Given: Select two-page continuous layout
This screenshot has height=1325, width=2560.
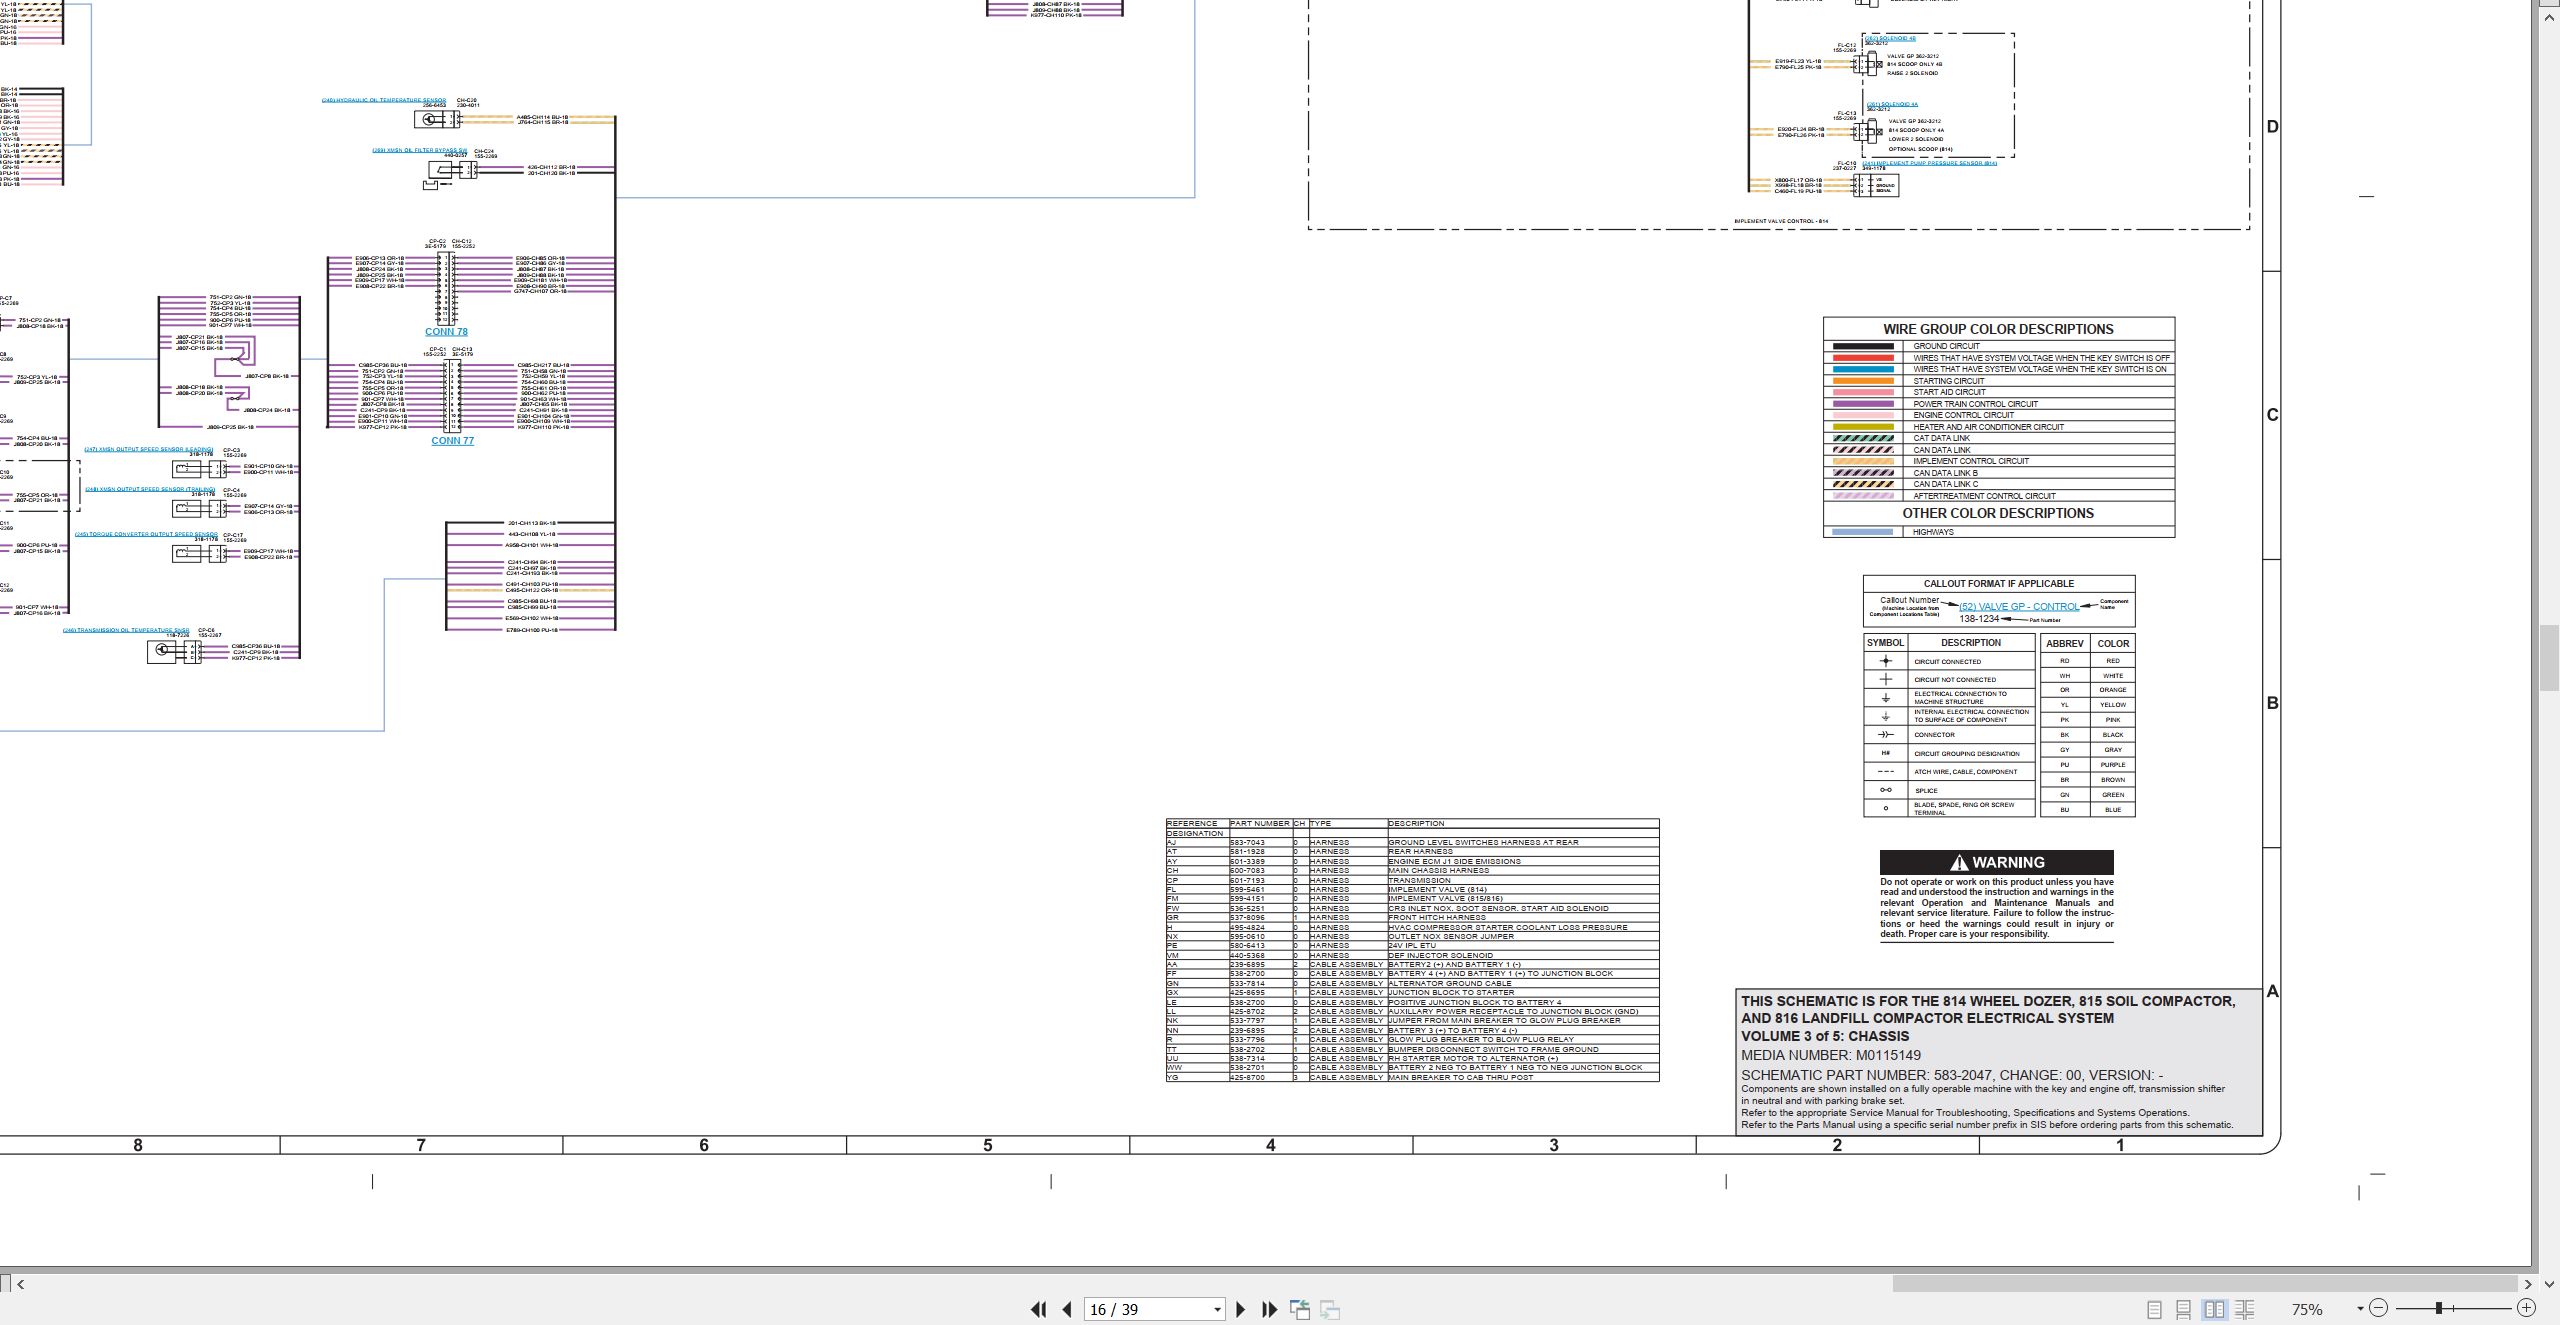Looking at the screenshot, I should pos(2245,1309).
